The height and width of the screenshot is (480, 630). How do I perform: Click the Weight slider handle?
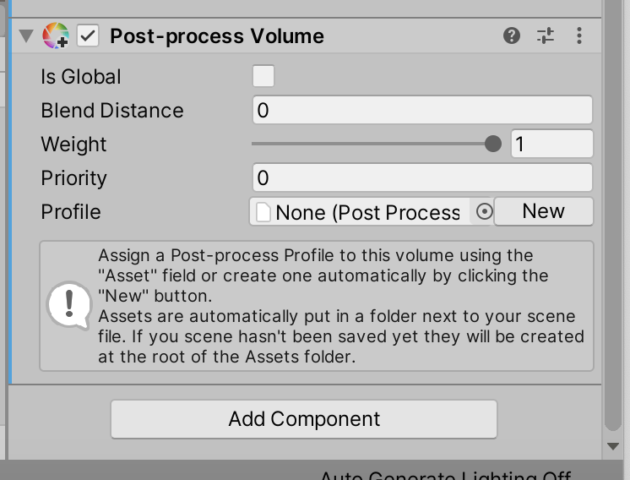[x=493, y=144]
